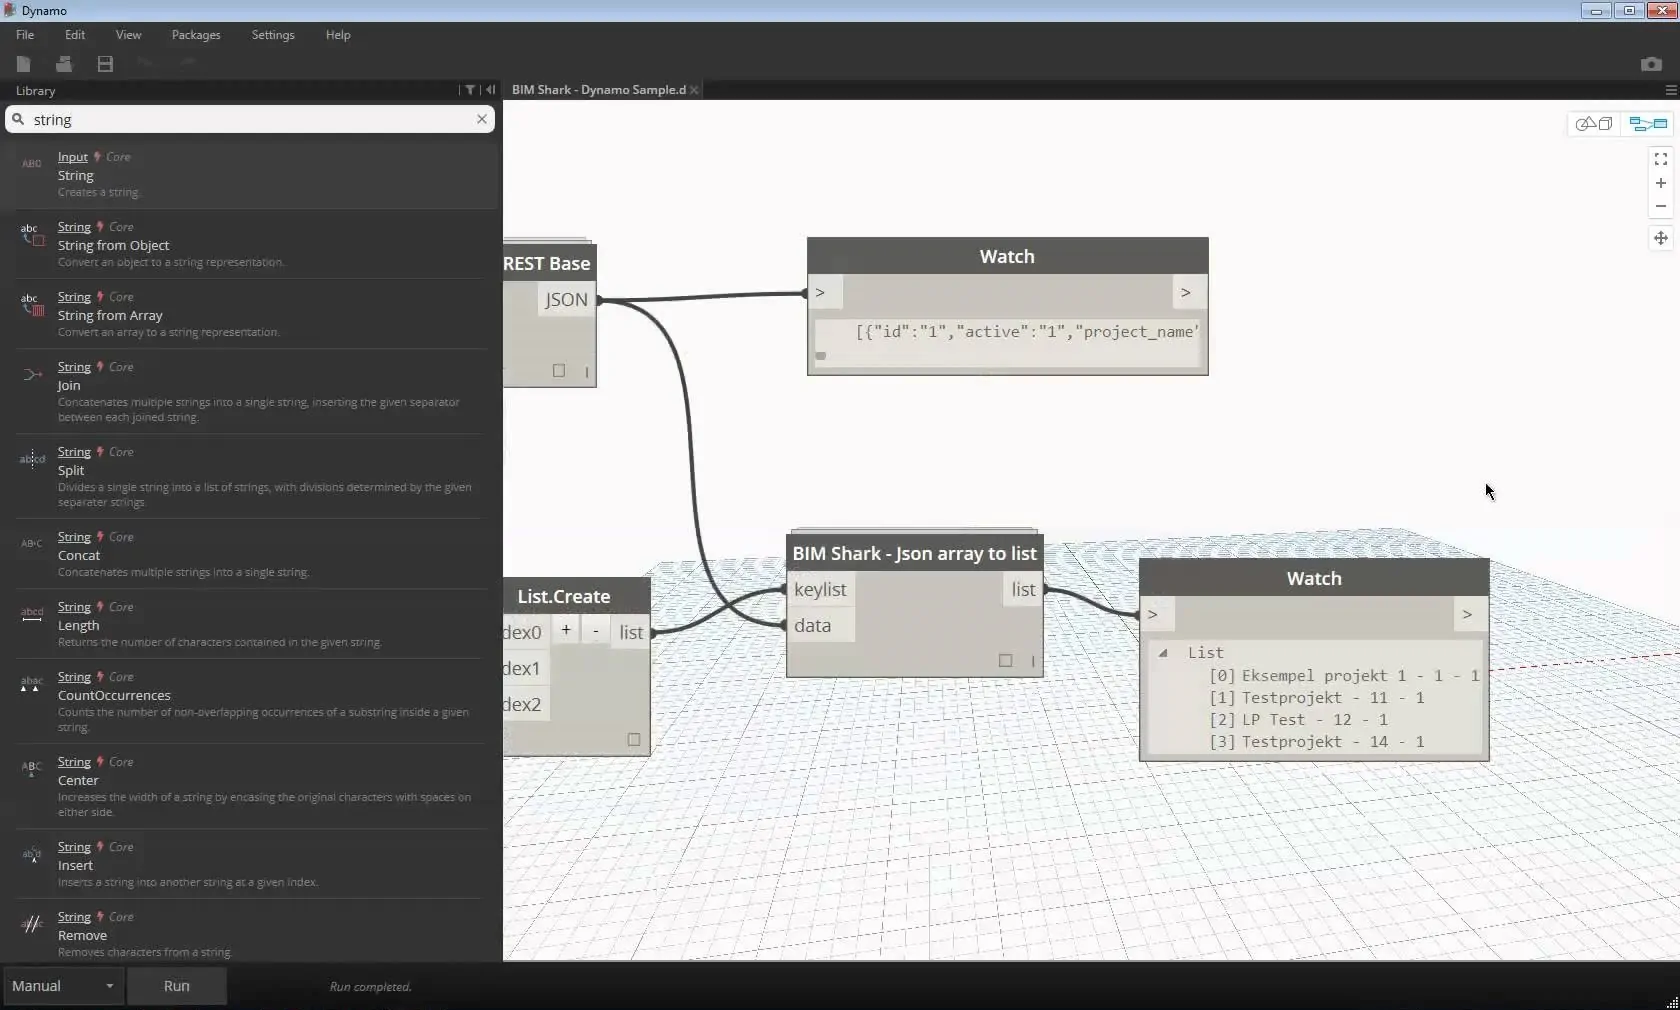The width and height of the screenshot is (1680, 1010).
Task: Open the Edit menu
Action: (x=75, y=35)
